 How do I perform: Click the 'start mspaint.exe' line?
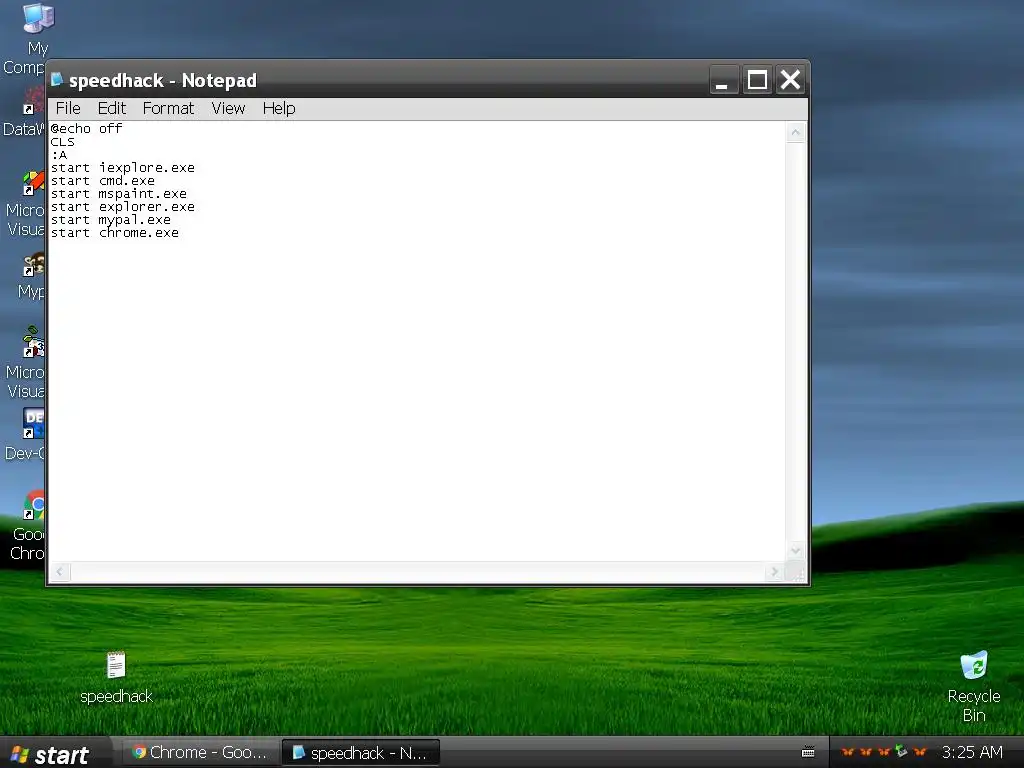tap(119, 194)
